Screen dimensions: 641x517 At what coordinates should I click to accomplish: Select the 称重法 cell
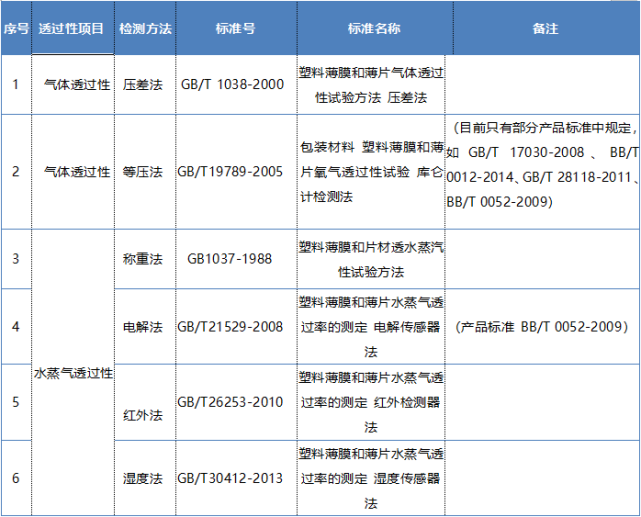tap(145, 259)
